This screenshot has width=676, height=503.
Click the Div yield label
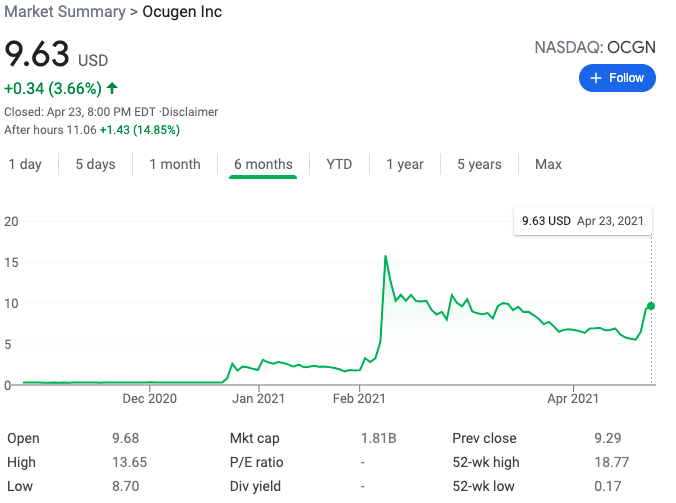pyautogui.click(x=255, y=487)
